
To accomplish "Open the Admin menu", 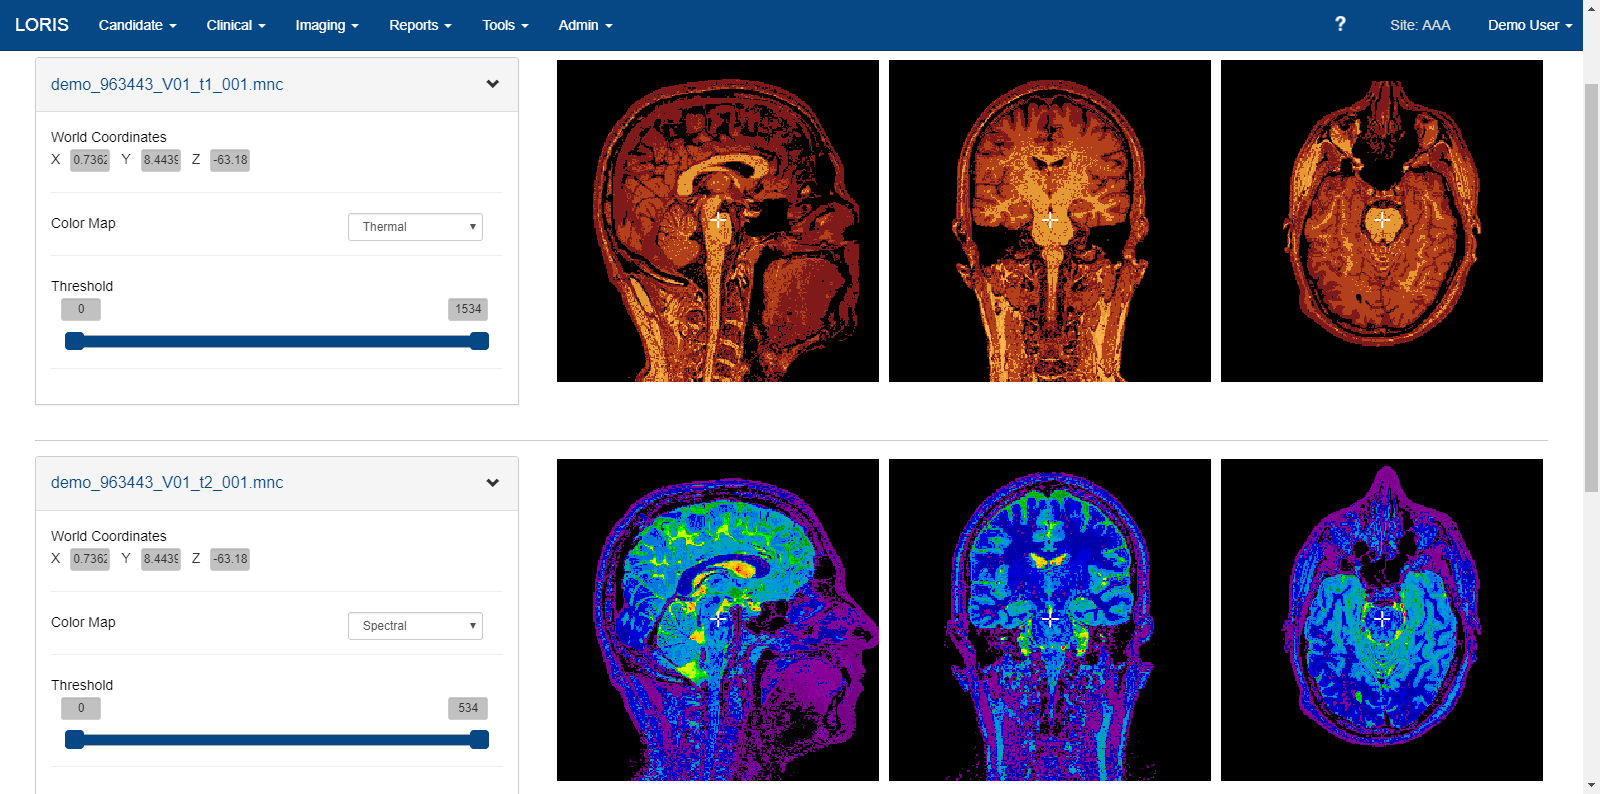I will tap(585, 25).
